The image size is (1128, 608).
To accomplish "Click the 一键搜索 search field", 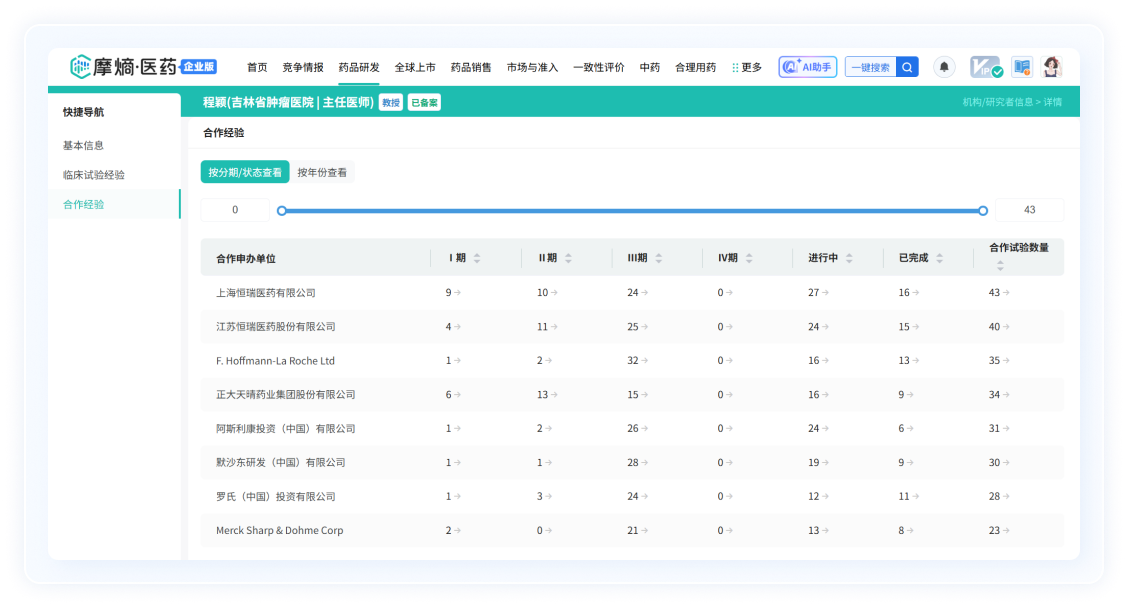I will click(x=870, y=67).
